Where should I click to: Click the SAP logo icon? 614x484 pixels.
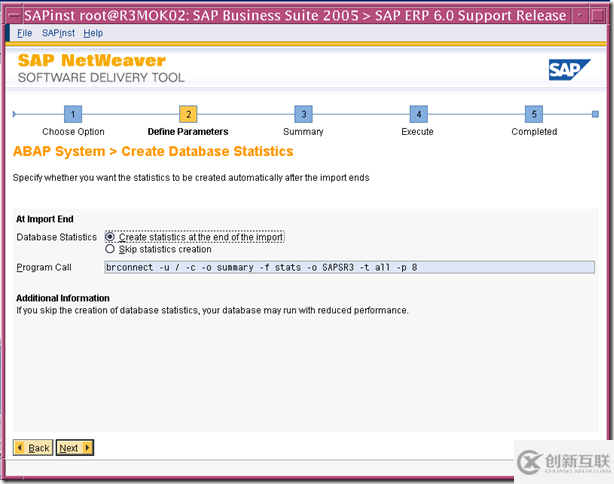(569, 70)
